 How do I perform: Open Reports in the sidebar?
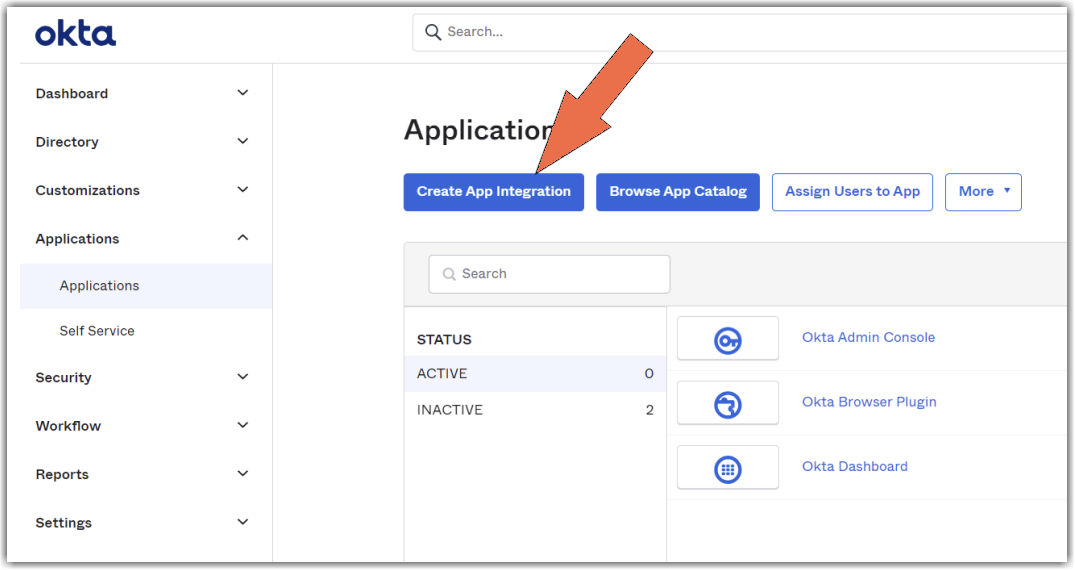(62, 474)
